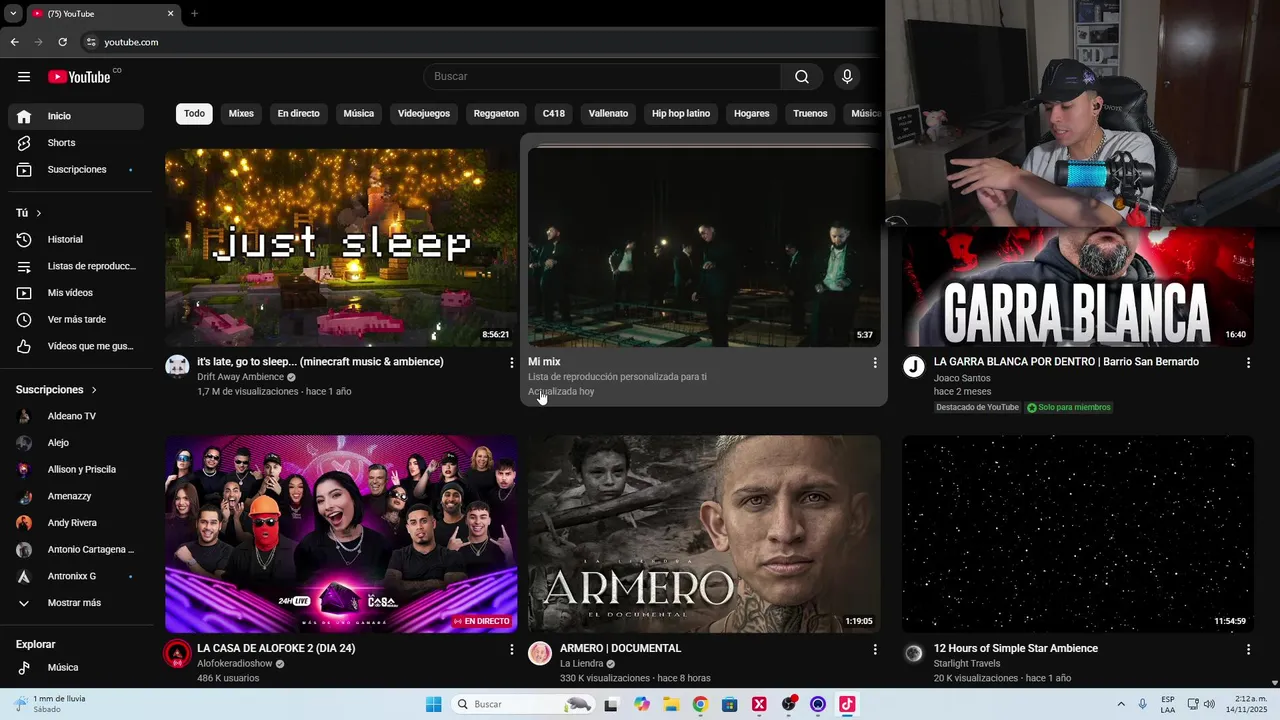
Task: Select the Vallenato filter chip
Action: tap(608, 114)
